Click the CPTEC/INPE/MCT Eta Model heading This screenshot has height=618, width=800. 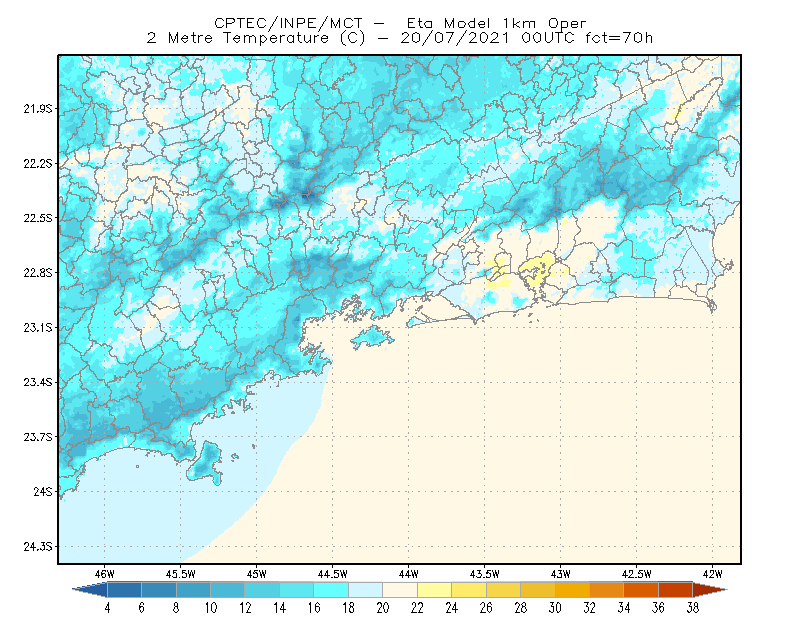[400, 23]
